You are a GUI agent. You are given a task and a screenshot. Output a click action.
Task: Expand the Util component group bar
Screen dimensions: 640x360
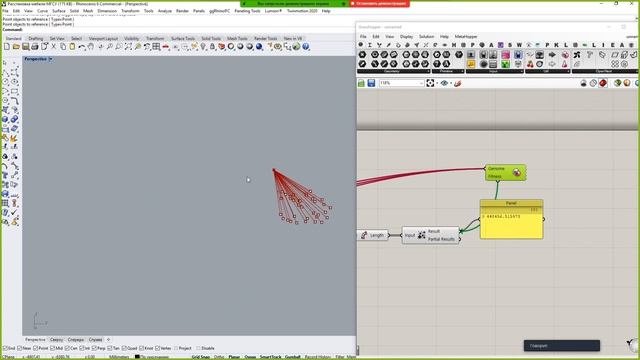tap(548, 71)
